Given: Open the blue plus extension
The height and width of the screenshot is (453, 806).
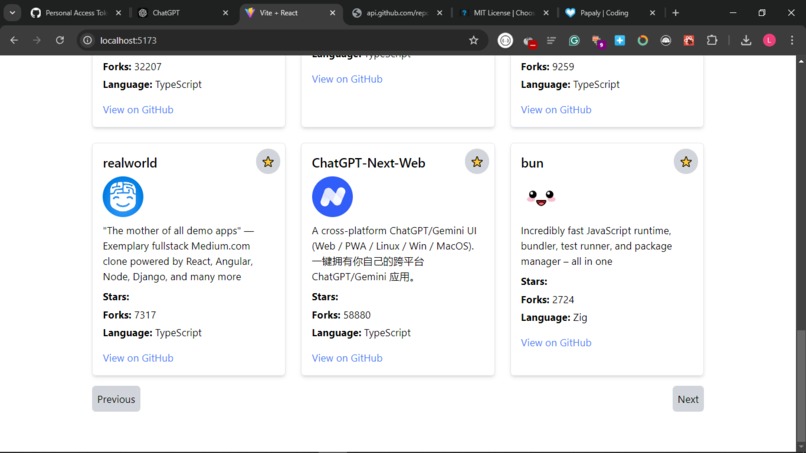Looking at the screenshot, I should click(x=620, y=40).
